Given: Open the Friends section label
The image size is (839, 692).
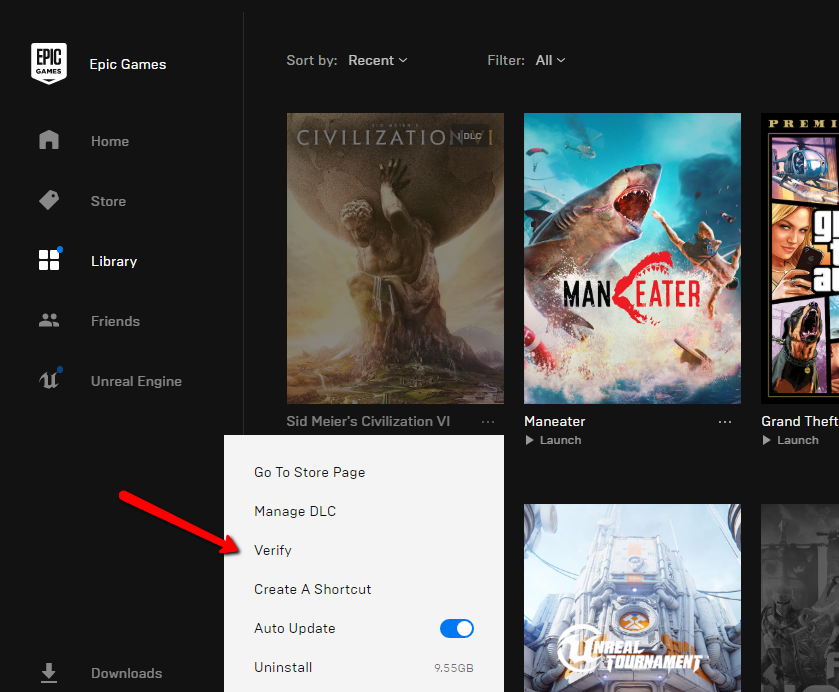Looking at the screenshot, I should coord(115,321).
